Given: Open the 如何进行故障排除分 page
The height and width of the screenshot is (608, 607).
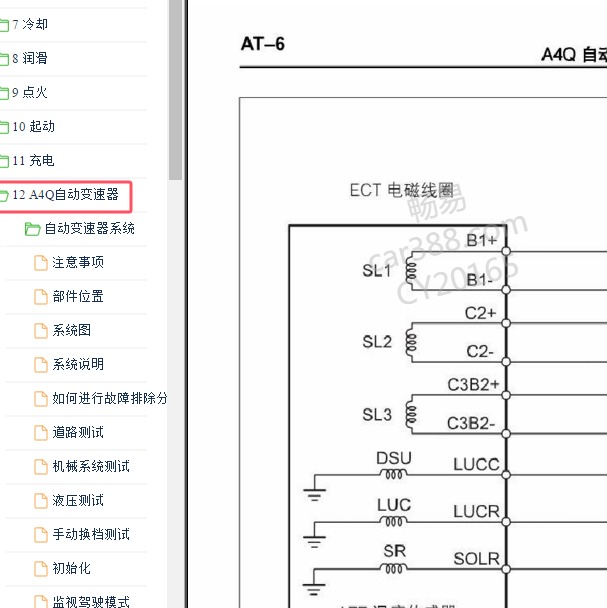Looking at the screenshot, I should click(x=110, y=399).
